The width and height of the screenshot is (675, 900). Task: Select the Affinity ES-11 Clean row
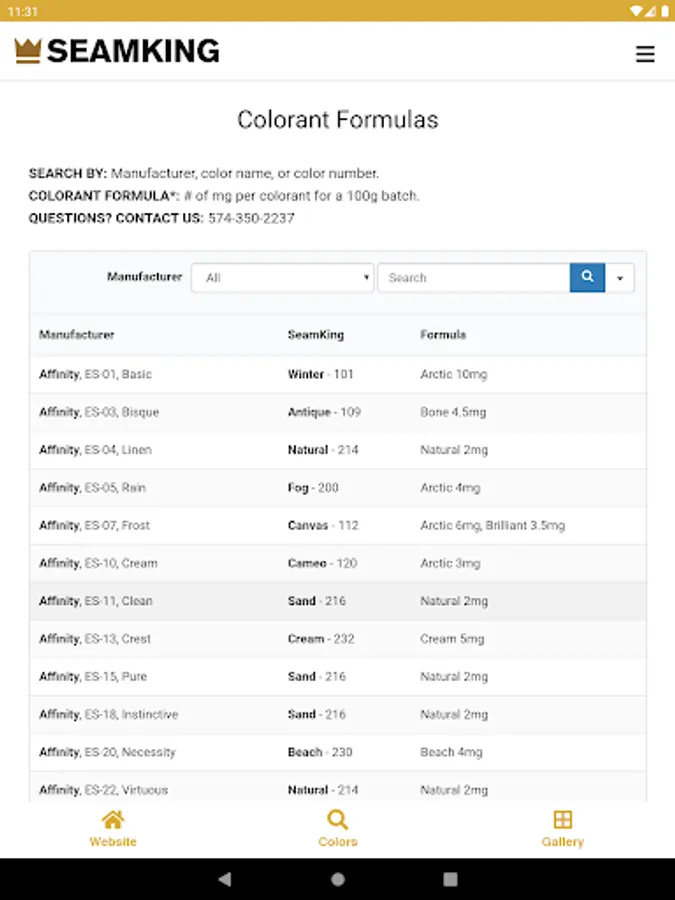tap(95, 601)
